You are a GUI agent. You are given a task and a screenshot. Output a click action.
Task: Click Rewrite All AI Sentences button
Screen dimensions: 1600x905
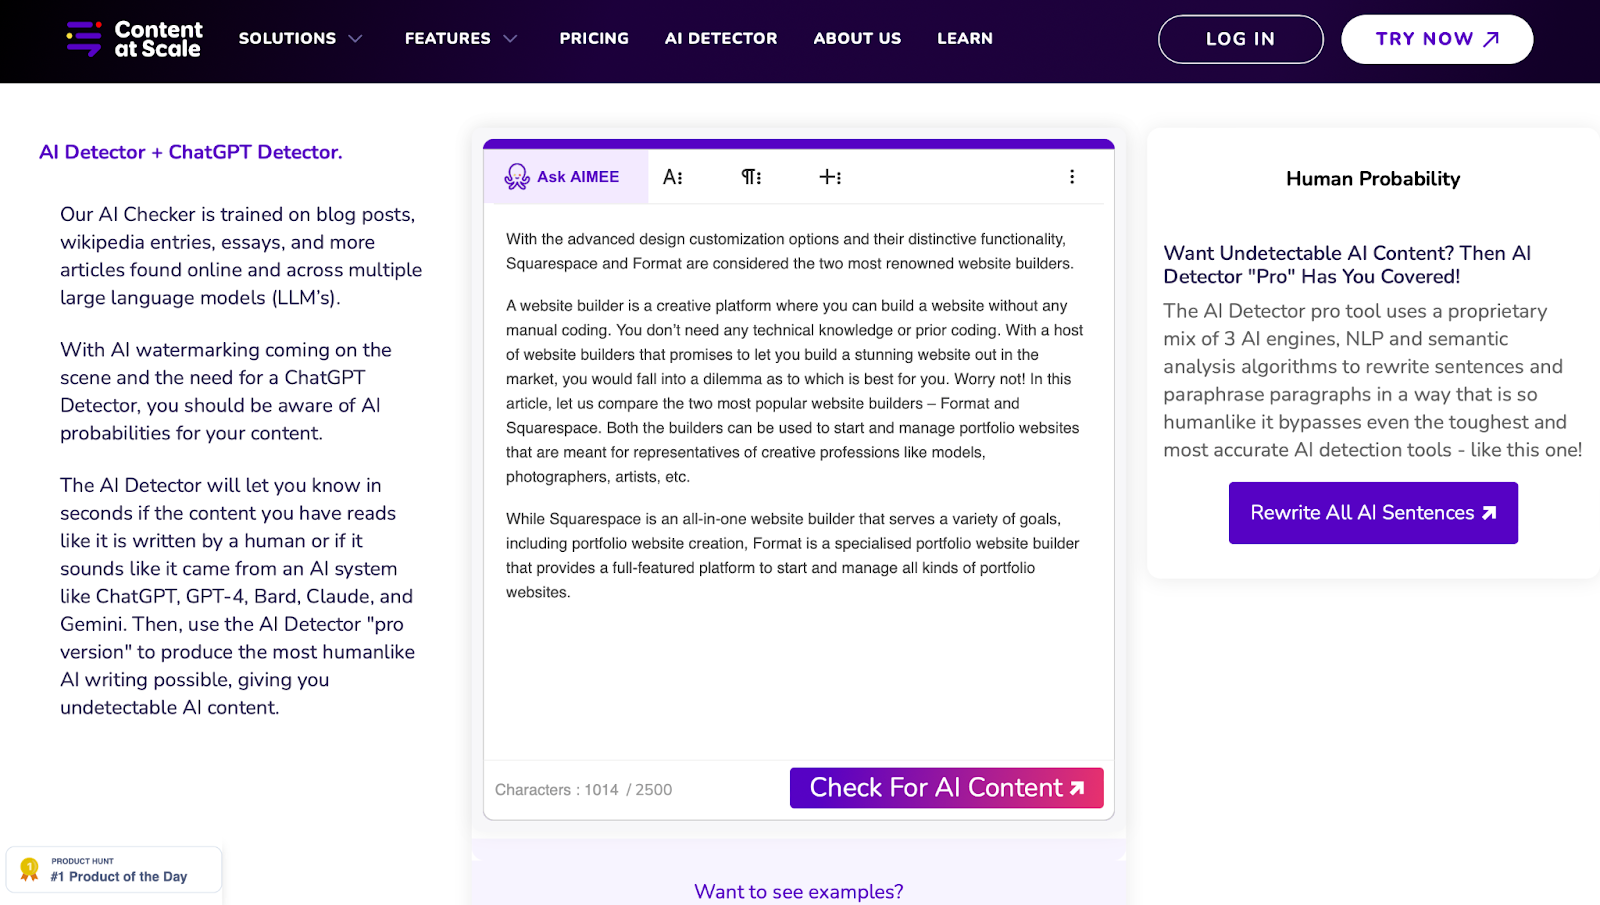(1373, 513)
